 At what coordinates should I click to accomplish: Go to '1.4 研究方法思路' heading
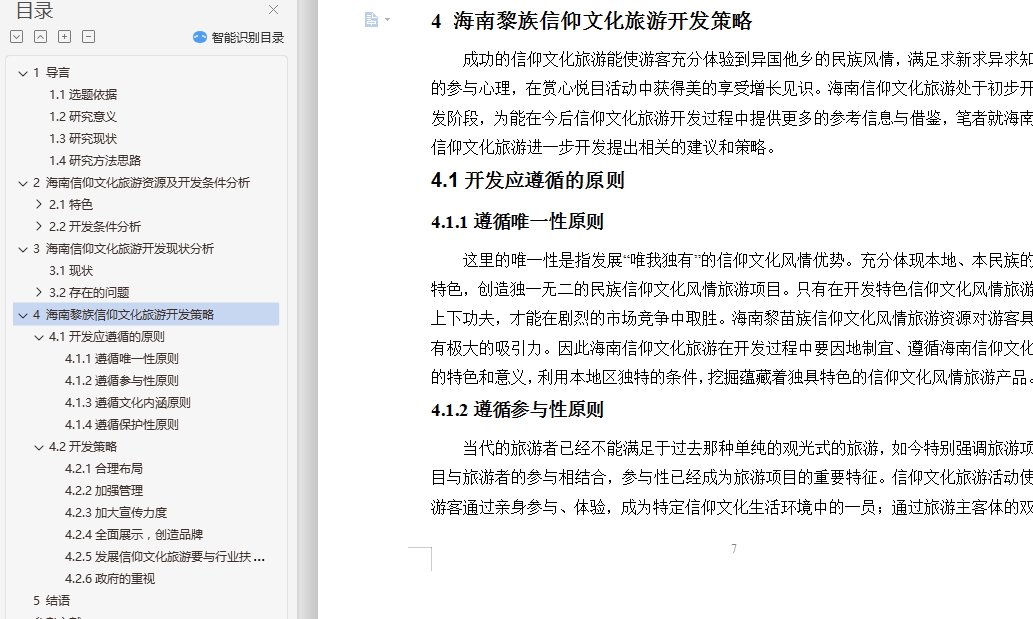(95, 161)
